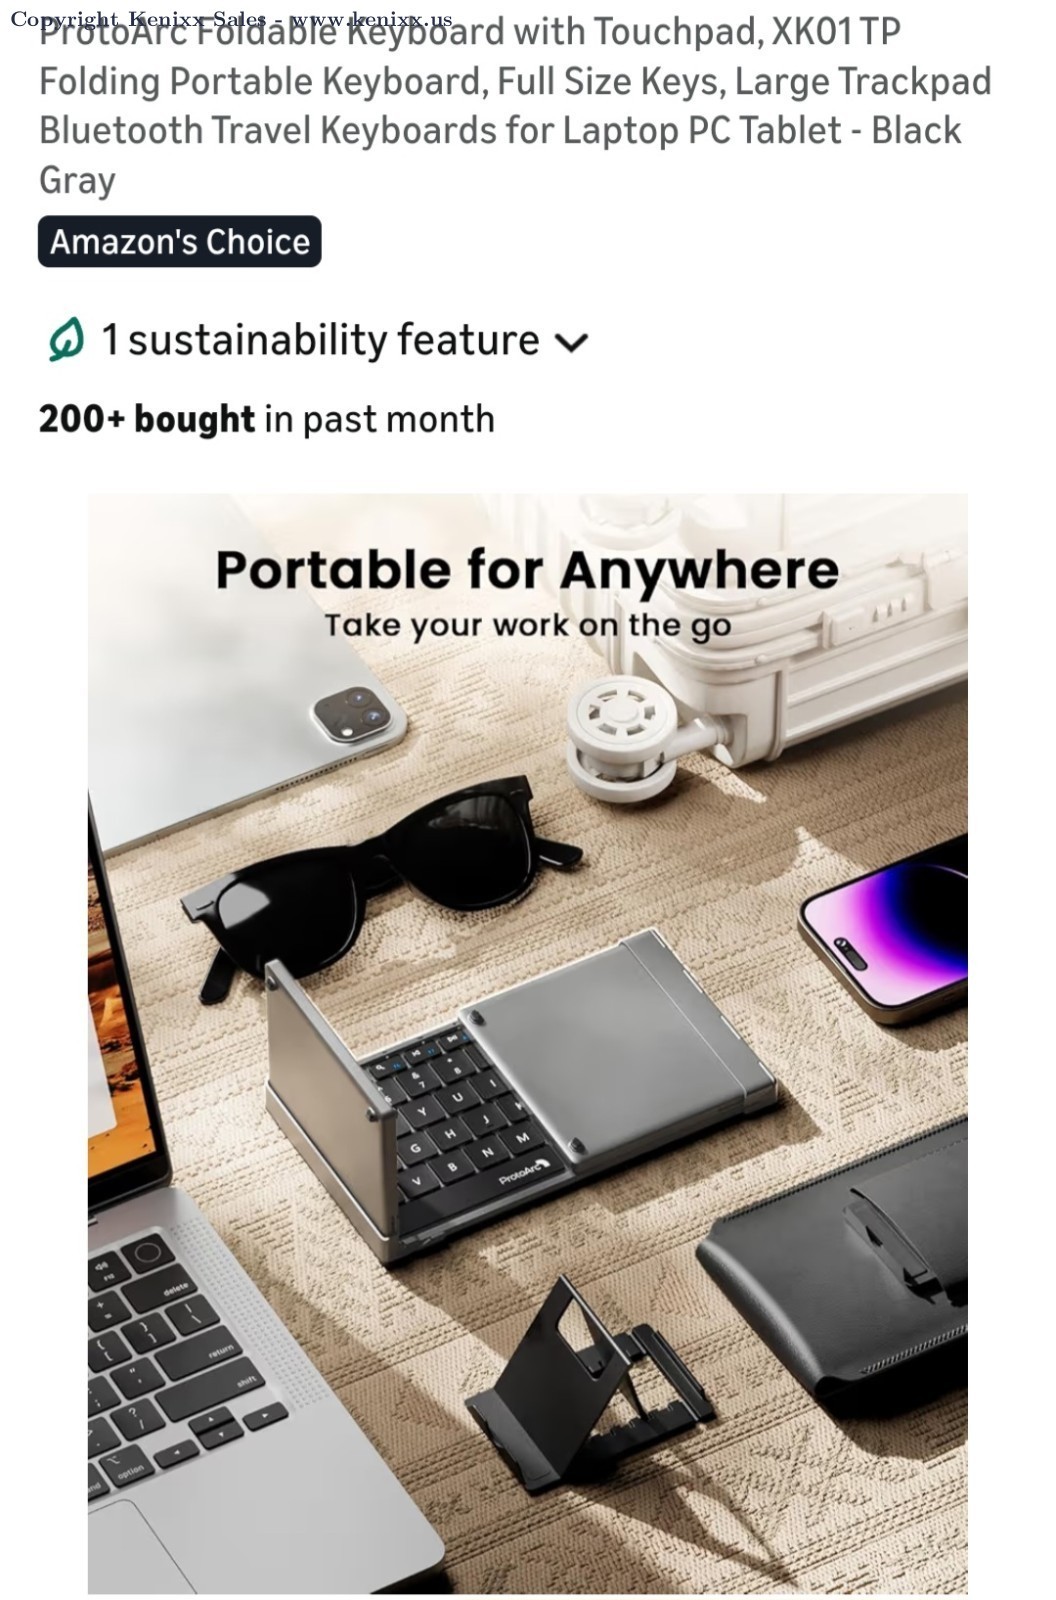Click the black folding phone stand
The image size is (1056, 1600).
tap(590, 1387)
